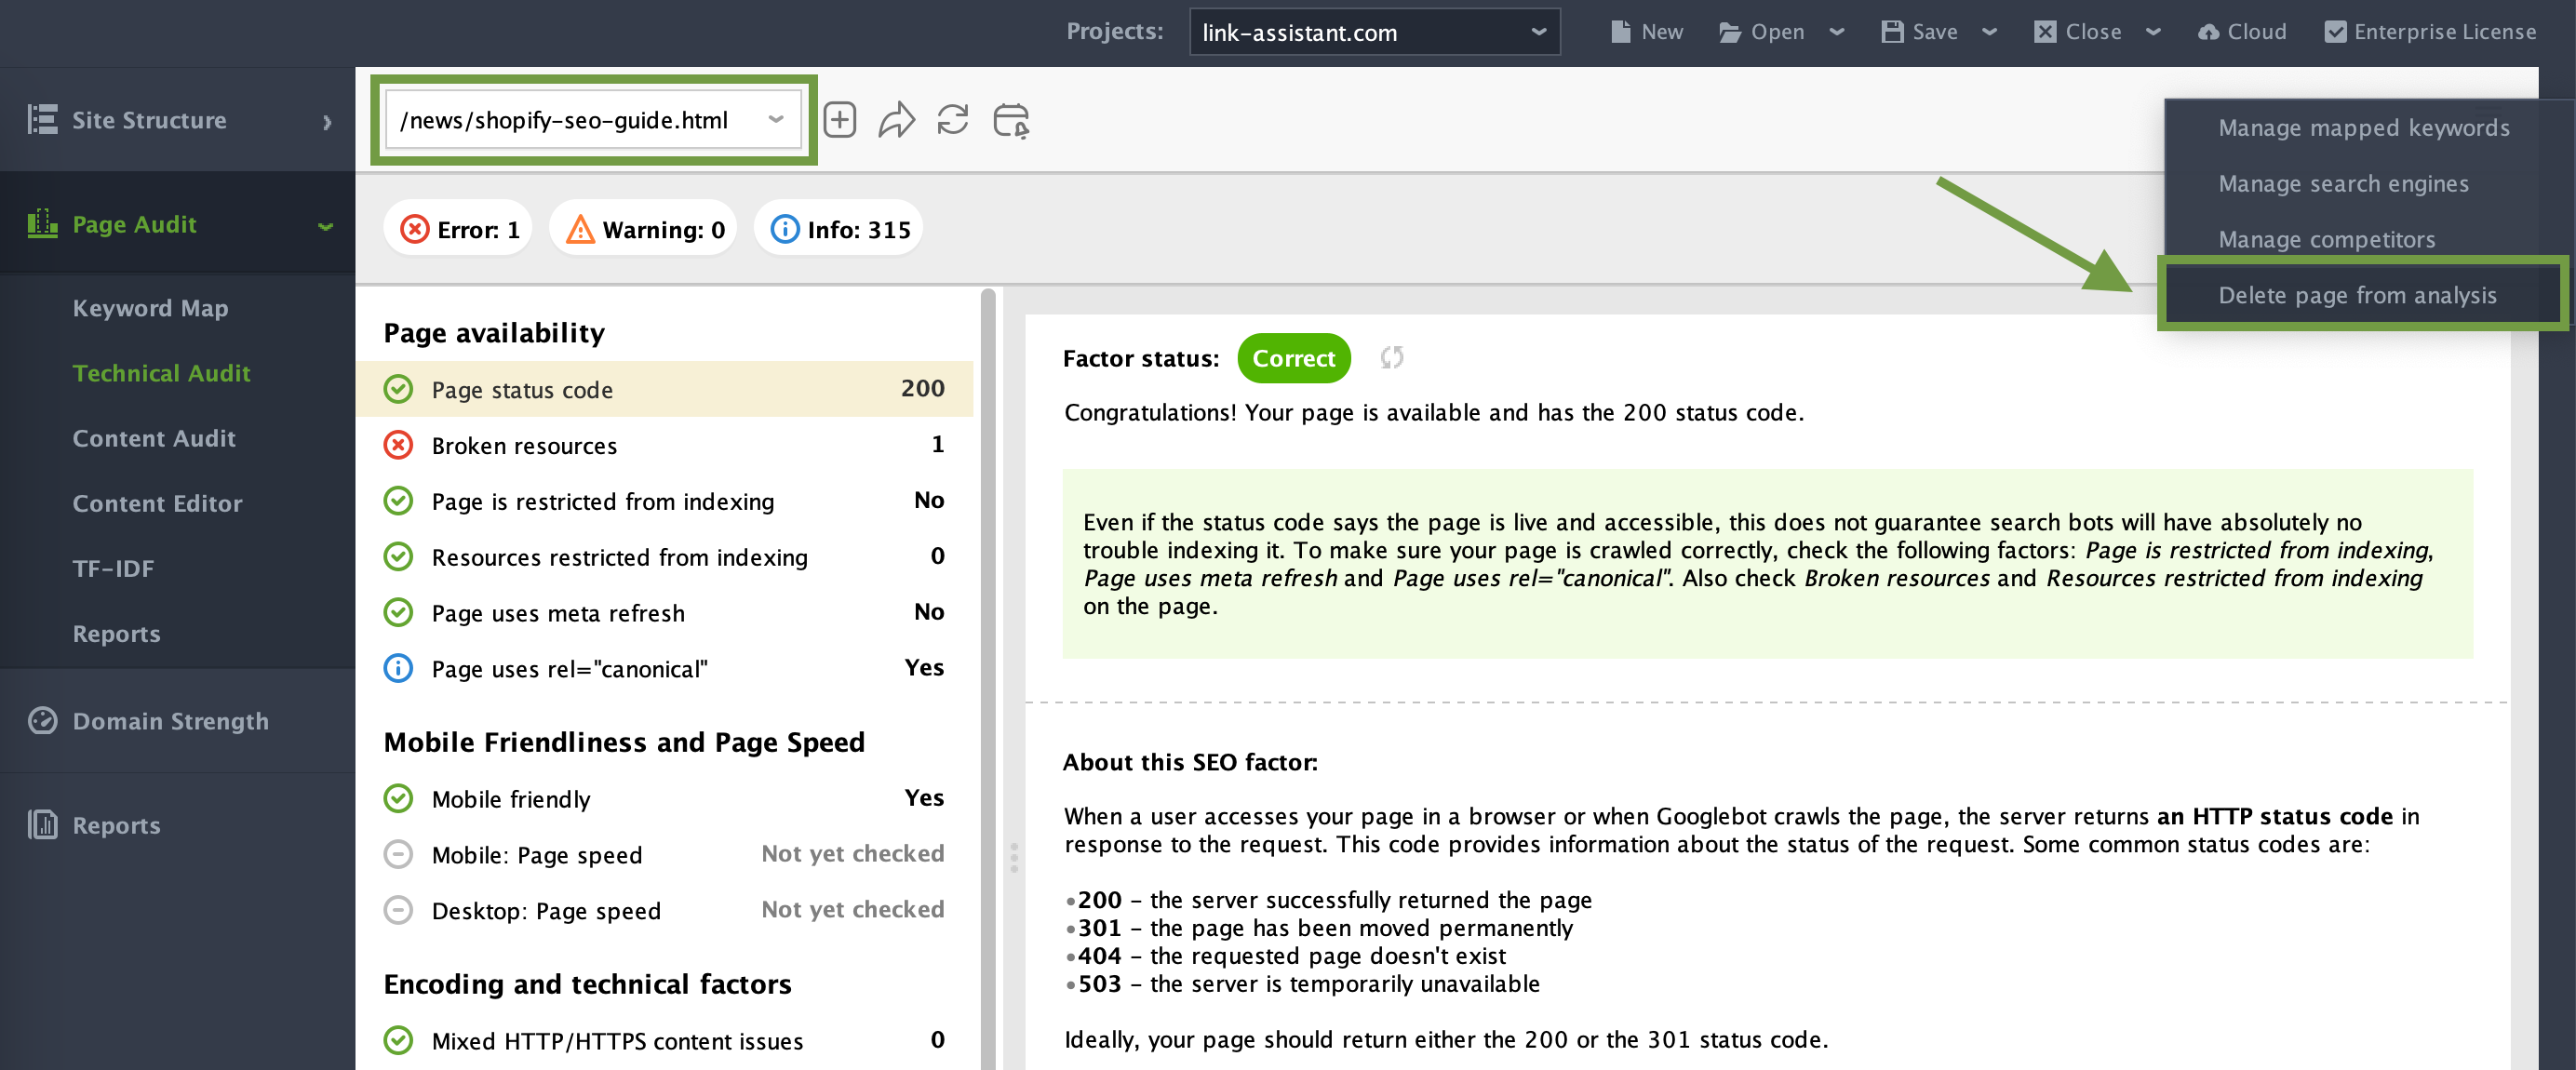Click the green check icon beside Mobile friendly
2576x1070 pixels.
click(398, 798)
